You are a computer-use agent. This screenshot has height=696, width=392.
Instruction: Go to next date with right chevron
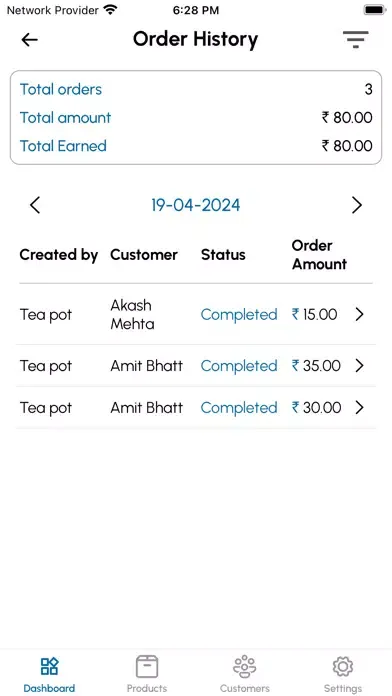tap(357, 205)
